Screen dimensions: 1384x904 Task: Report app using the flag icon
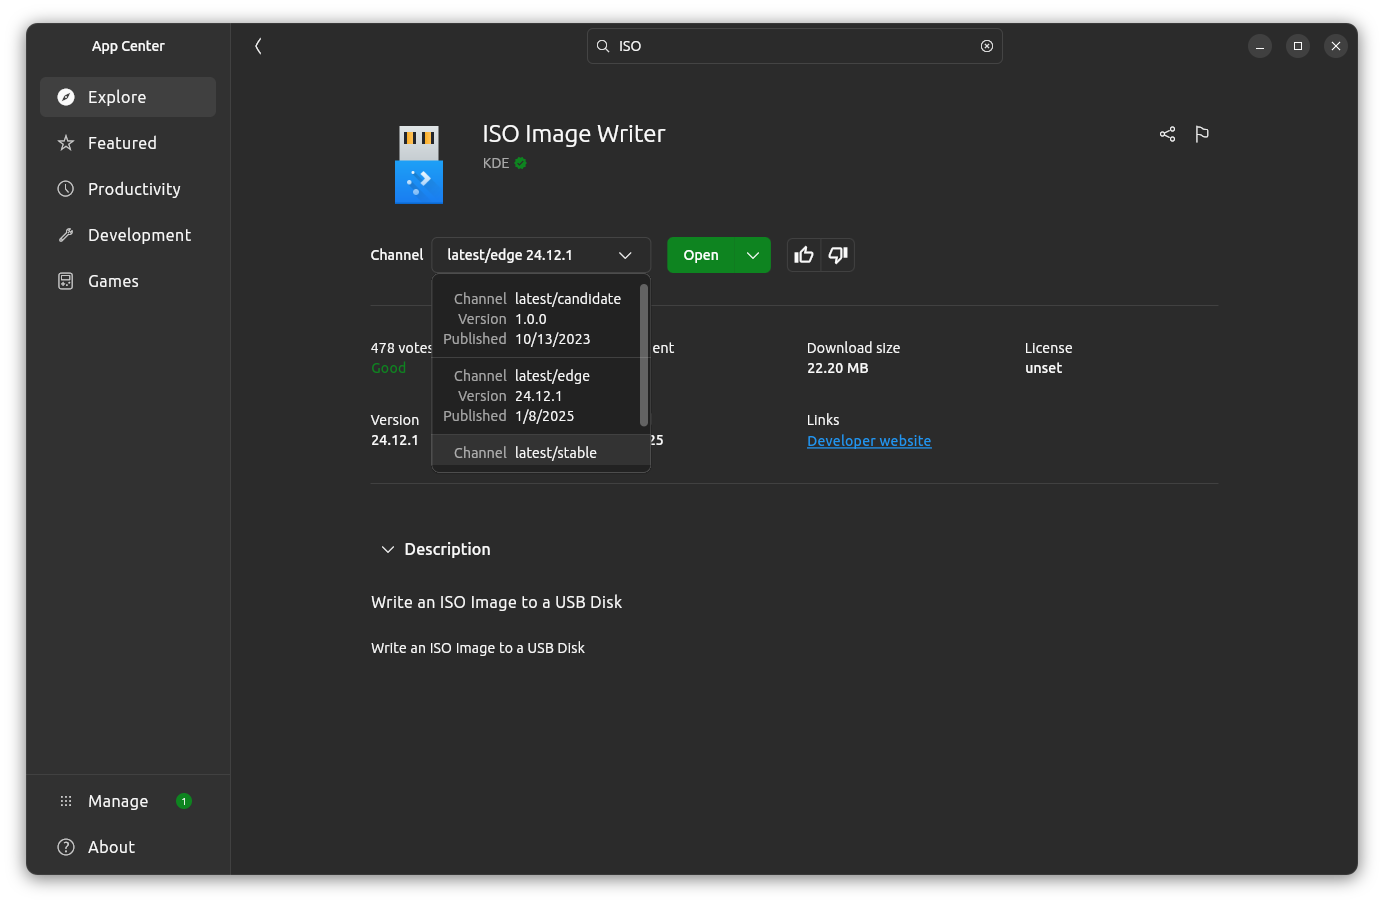[1202, 134]
